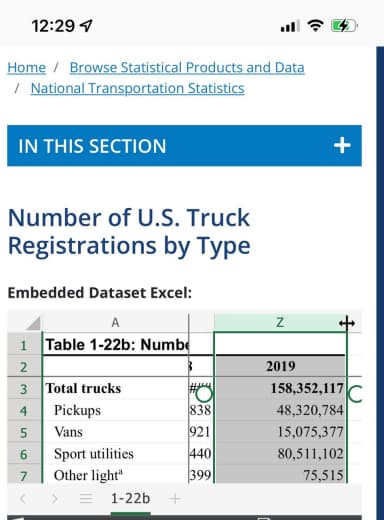Select row 7 header

tap(24, 475)
